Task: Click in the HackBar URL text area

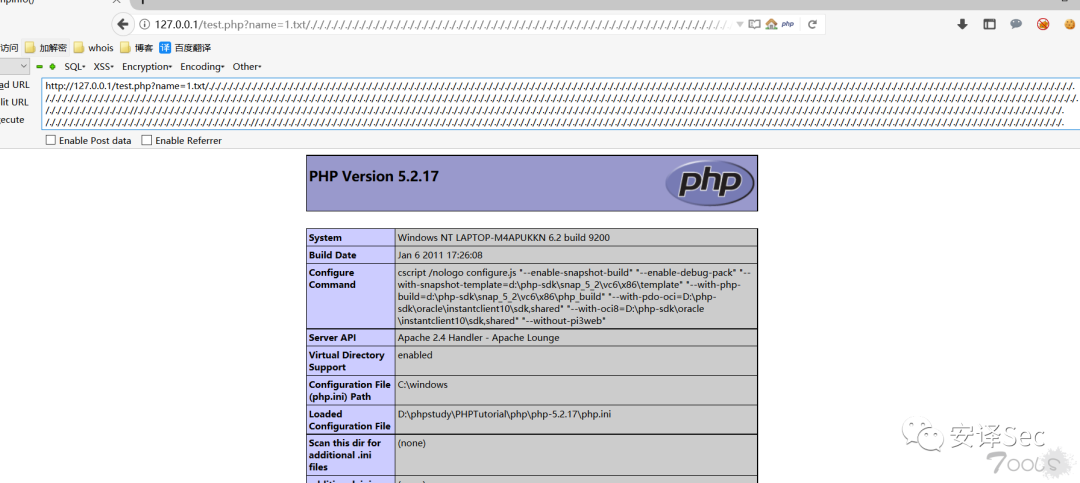Action: point(560,103)
